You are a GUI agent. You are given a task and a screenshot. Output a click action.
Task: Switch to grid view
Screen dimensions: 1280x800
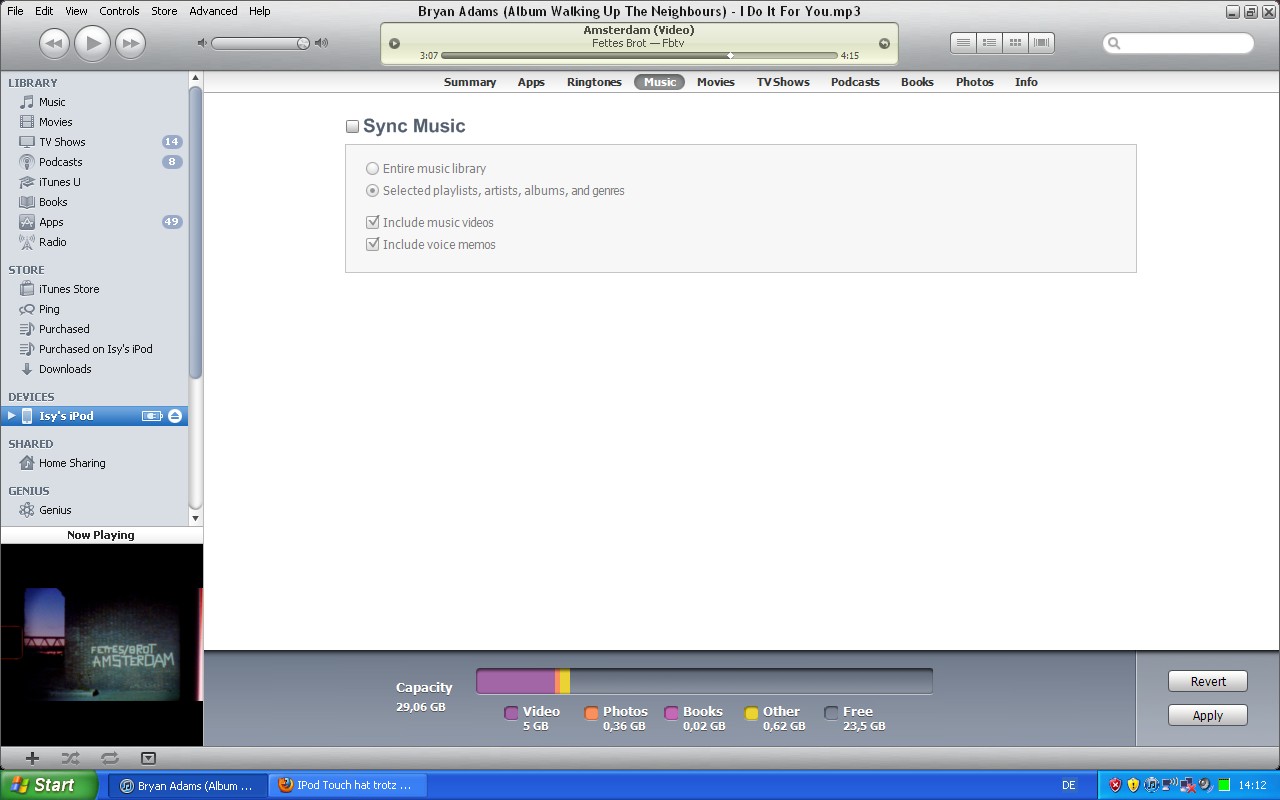[1015, 43]
